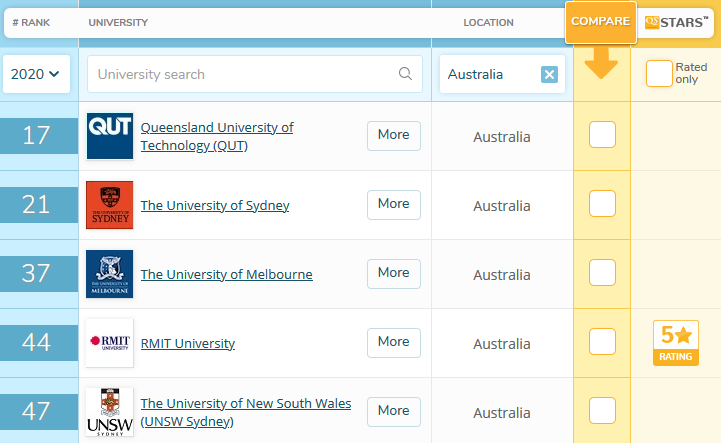
Task: Clear the Australia location filter
Action: tap(549, 74)
